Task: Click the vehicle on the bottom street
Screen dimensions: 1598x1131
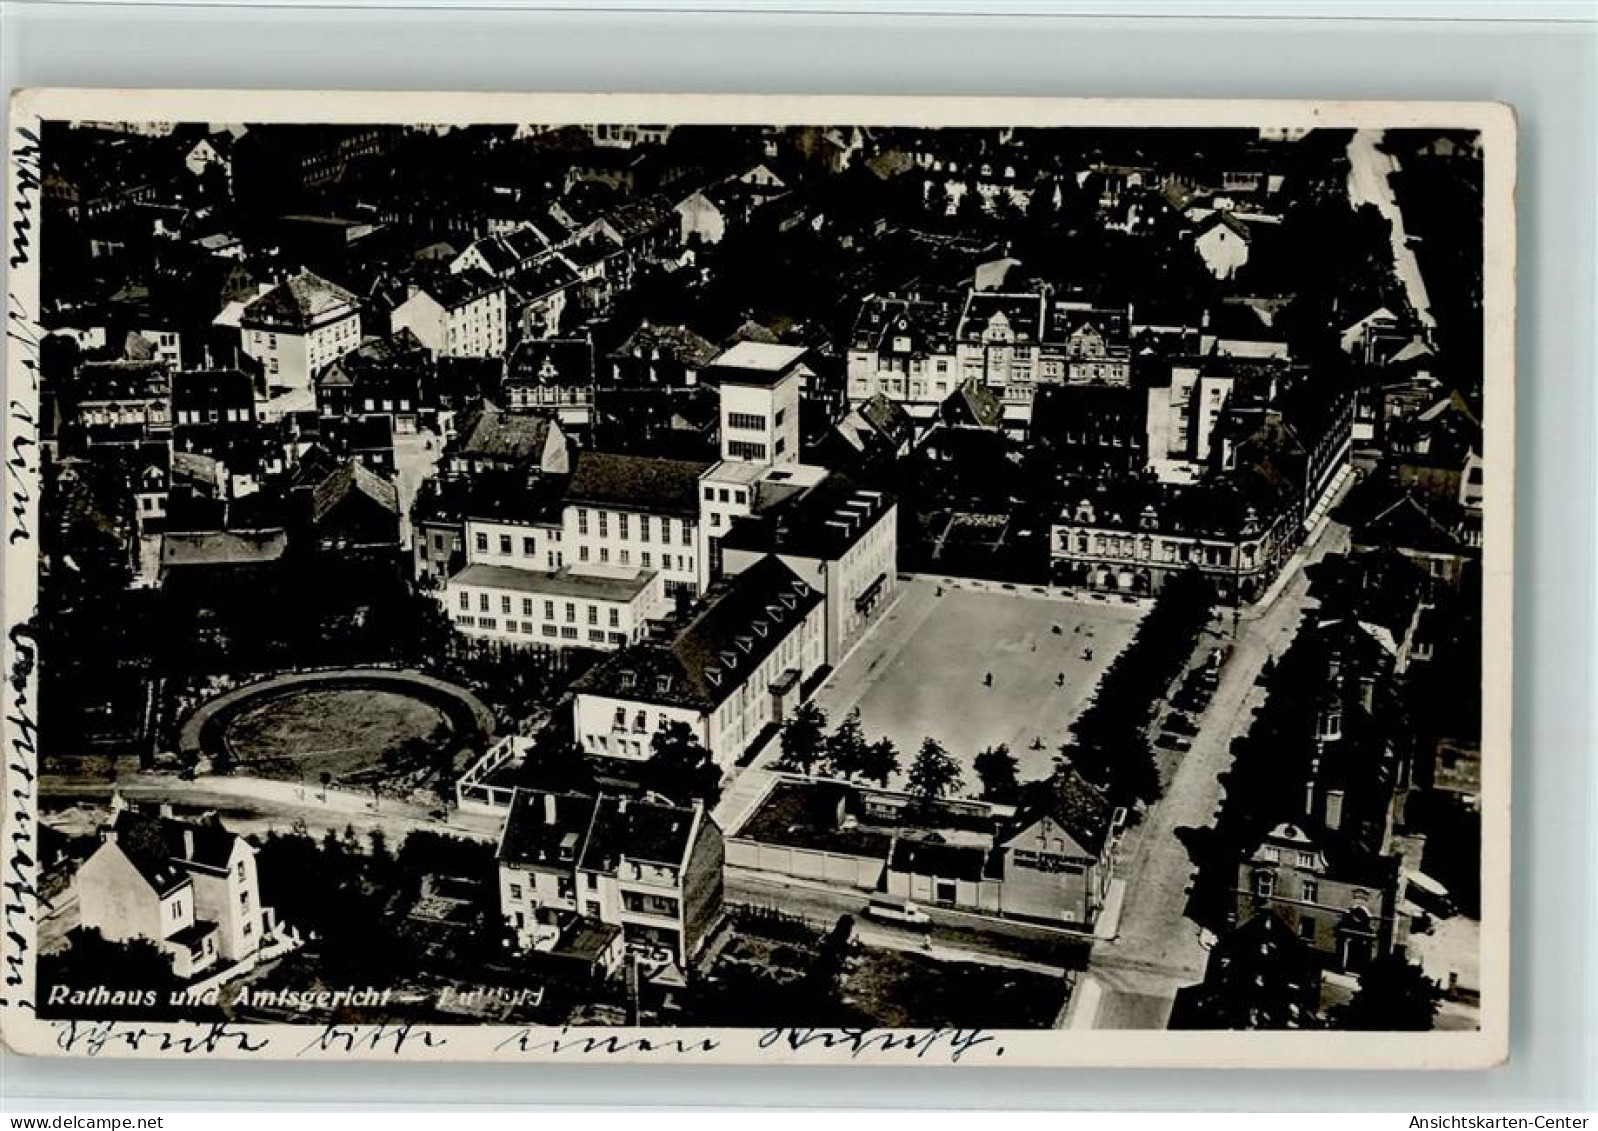Action: coord(897,911)
